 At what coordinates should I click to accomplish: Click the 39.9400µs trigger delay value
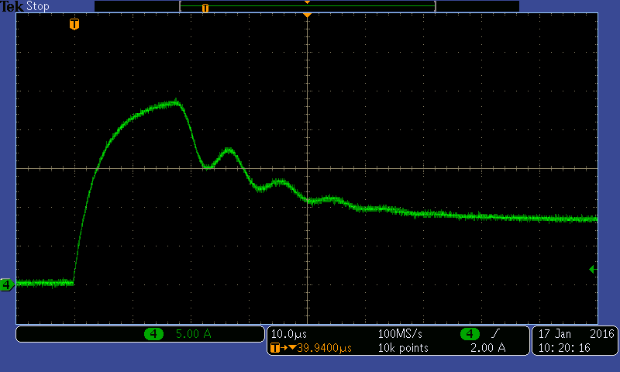[x=324, y=348]
